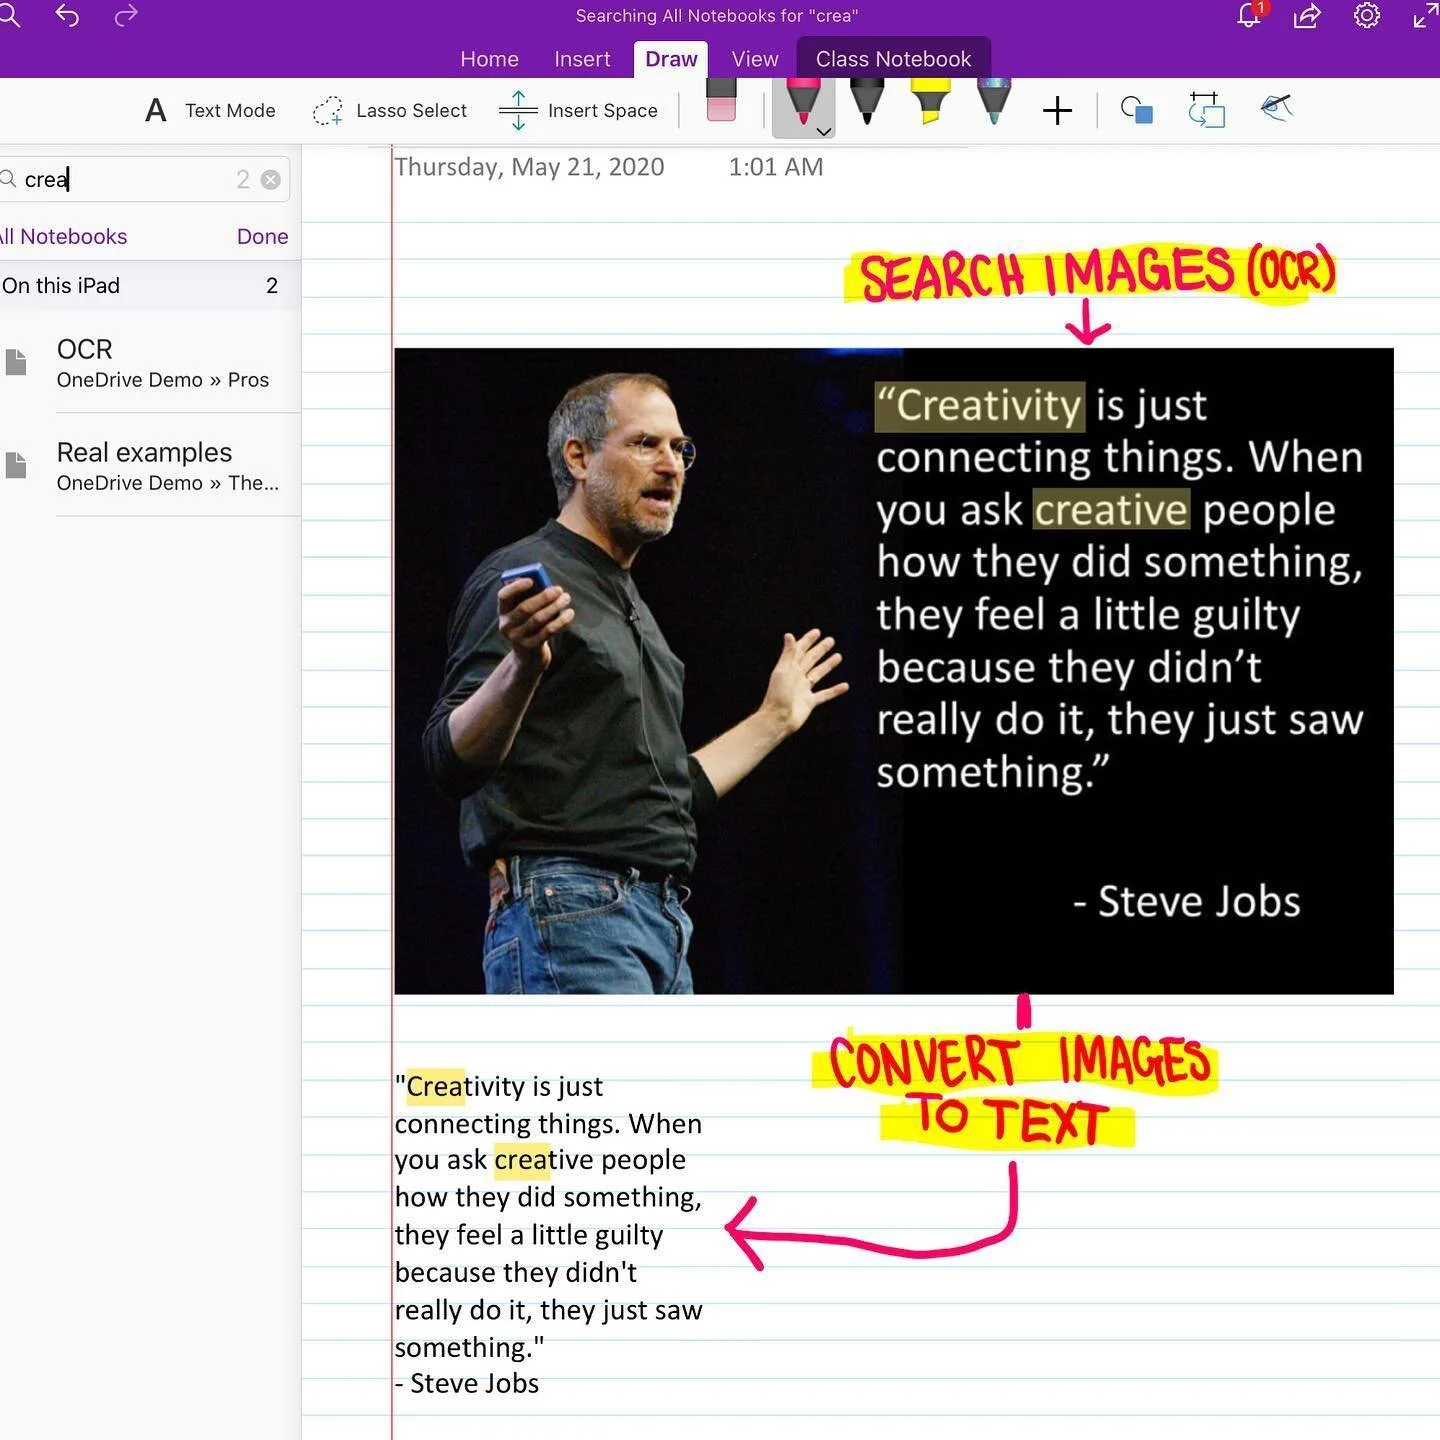Image resolution: width=1440 pixels, height=1440 pixels.
Task: Open pink pen options chevron
Action: tap(824, 131)
